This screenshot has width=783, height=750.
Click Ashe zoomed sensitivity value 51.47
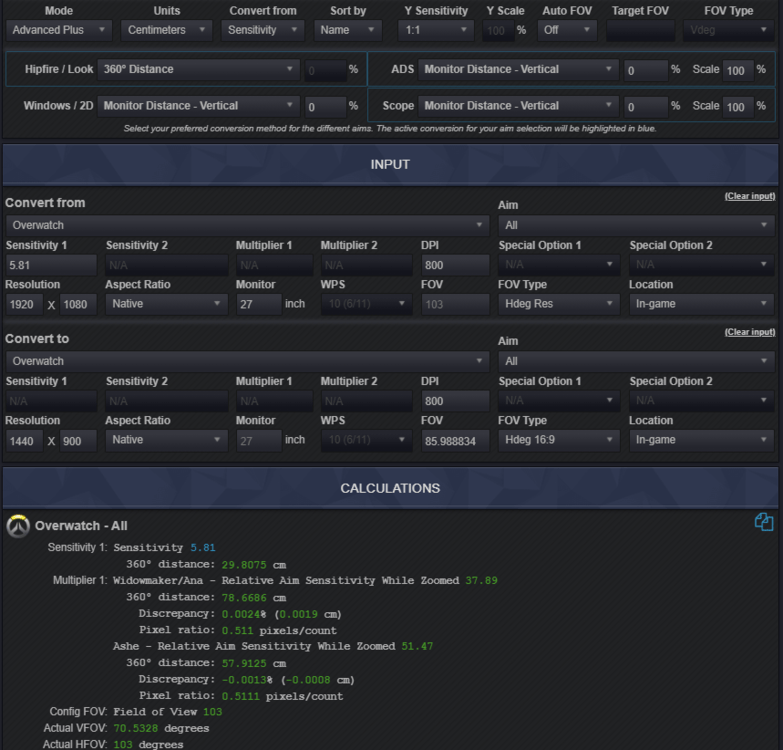(417, 646)
